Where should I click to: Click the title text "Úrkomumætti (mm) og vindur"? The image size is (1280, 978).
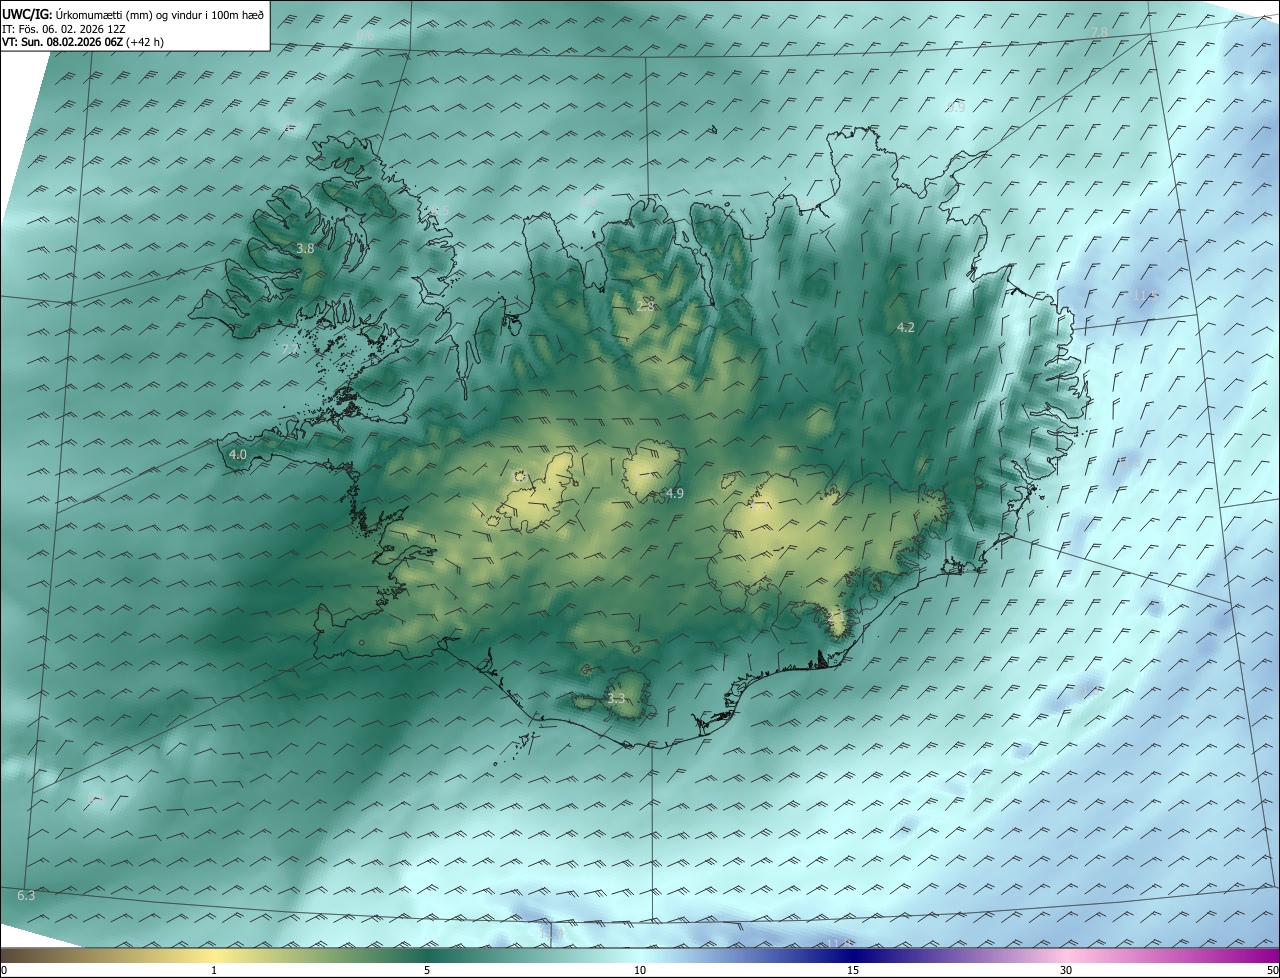pos(128,14)
